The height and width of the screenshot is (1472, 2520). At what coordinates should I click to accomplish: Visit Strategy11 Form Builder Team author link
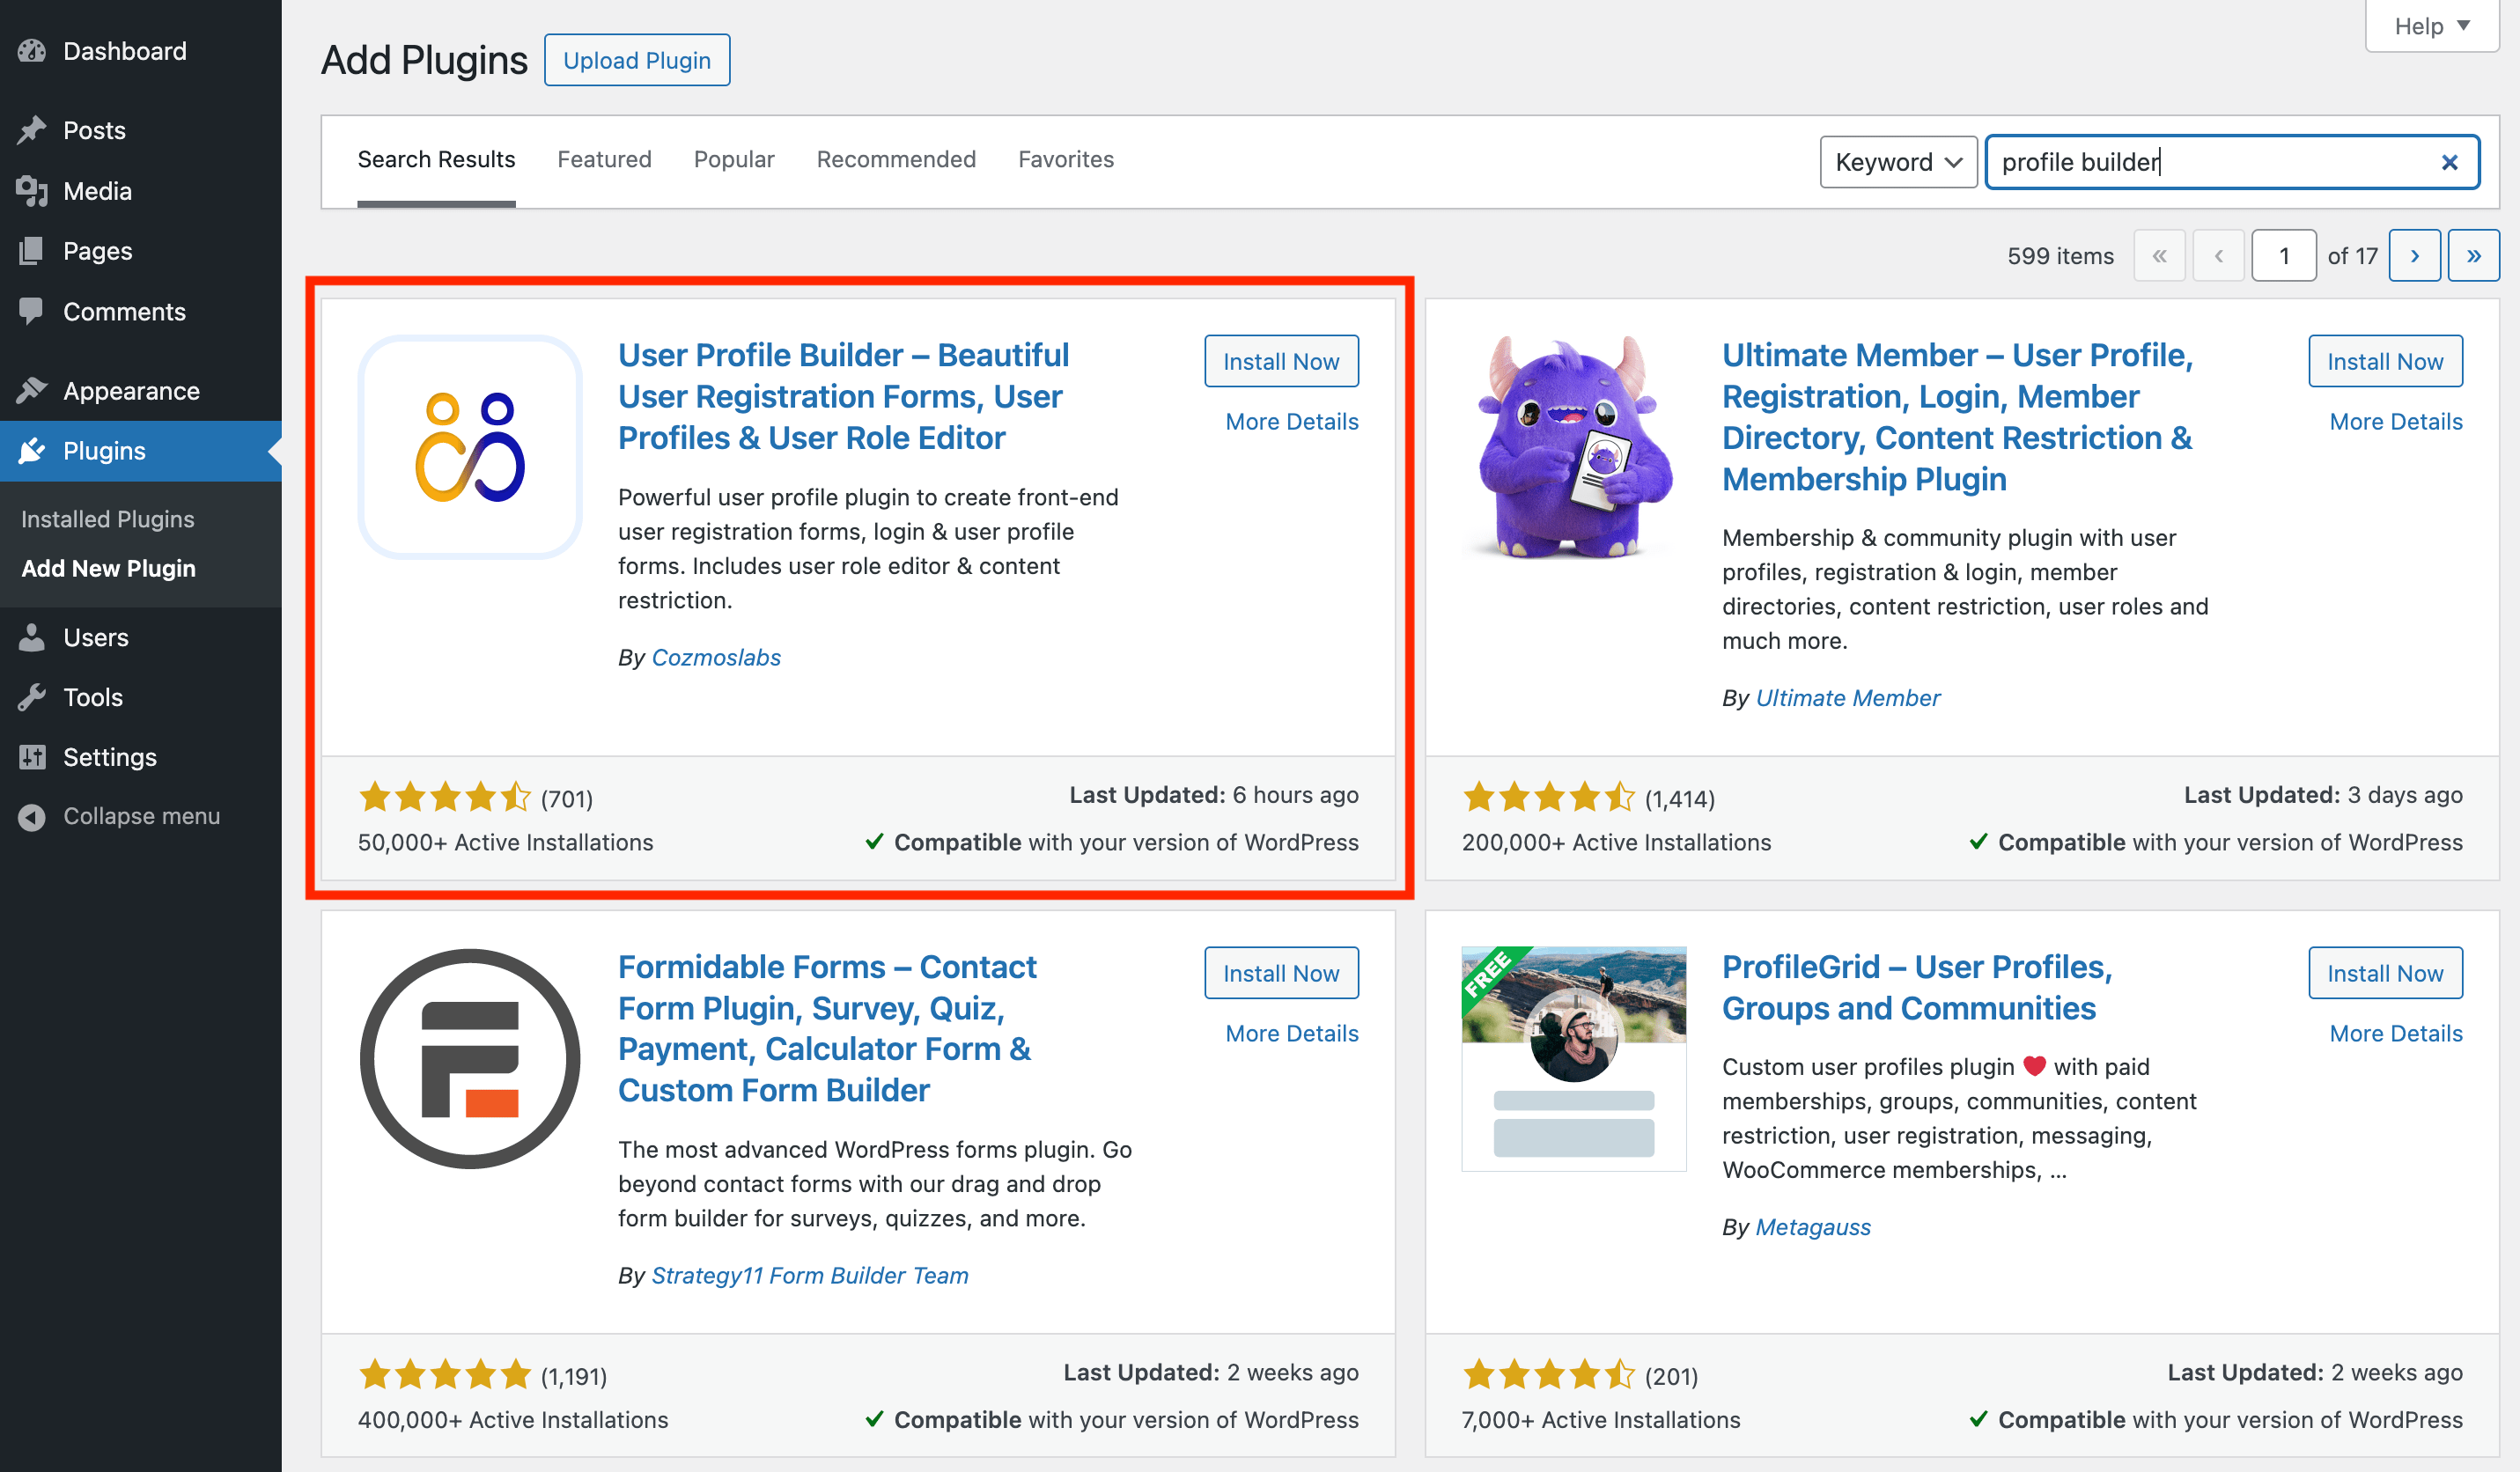pos(810,1275)
